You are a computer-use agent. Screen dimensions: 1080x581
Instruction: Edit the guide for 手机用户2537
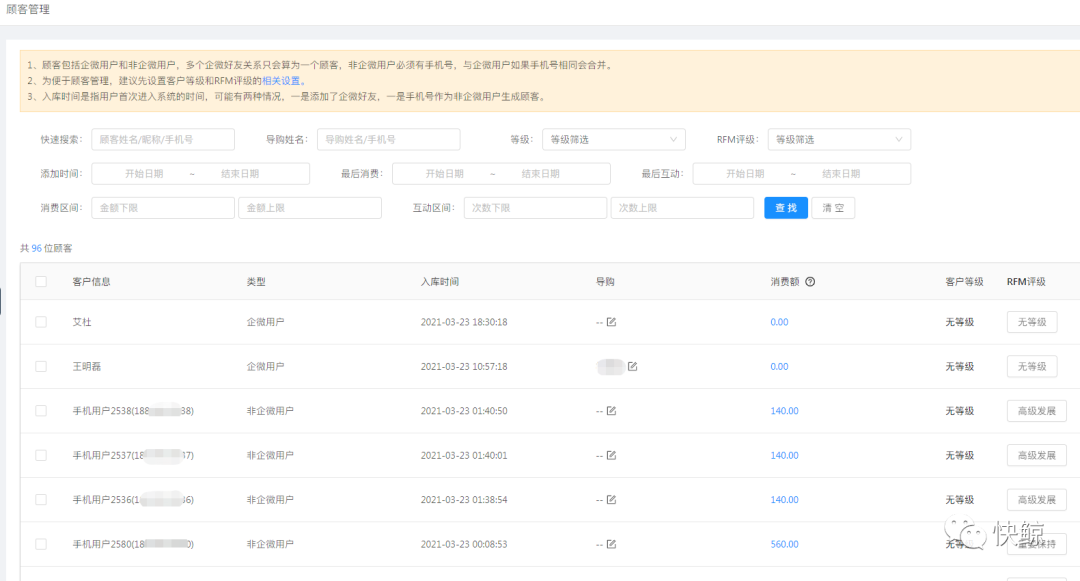[611, 455]
